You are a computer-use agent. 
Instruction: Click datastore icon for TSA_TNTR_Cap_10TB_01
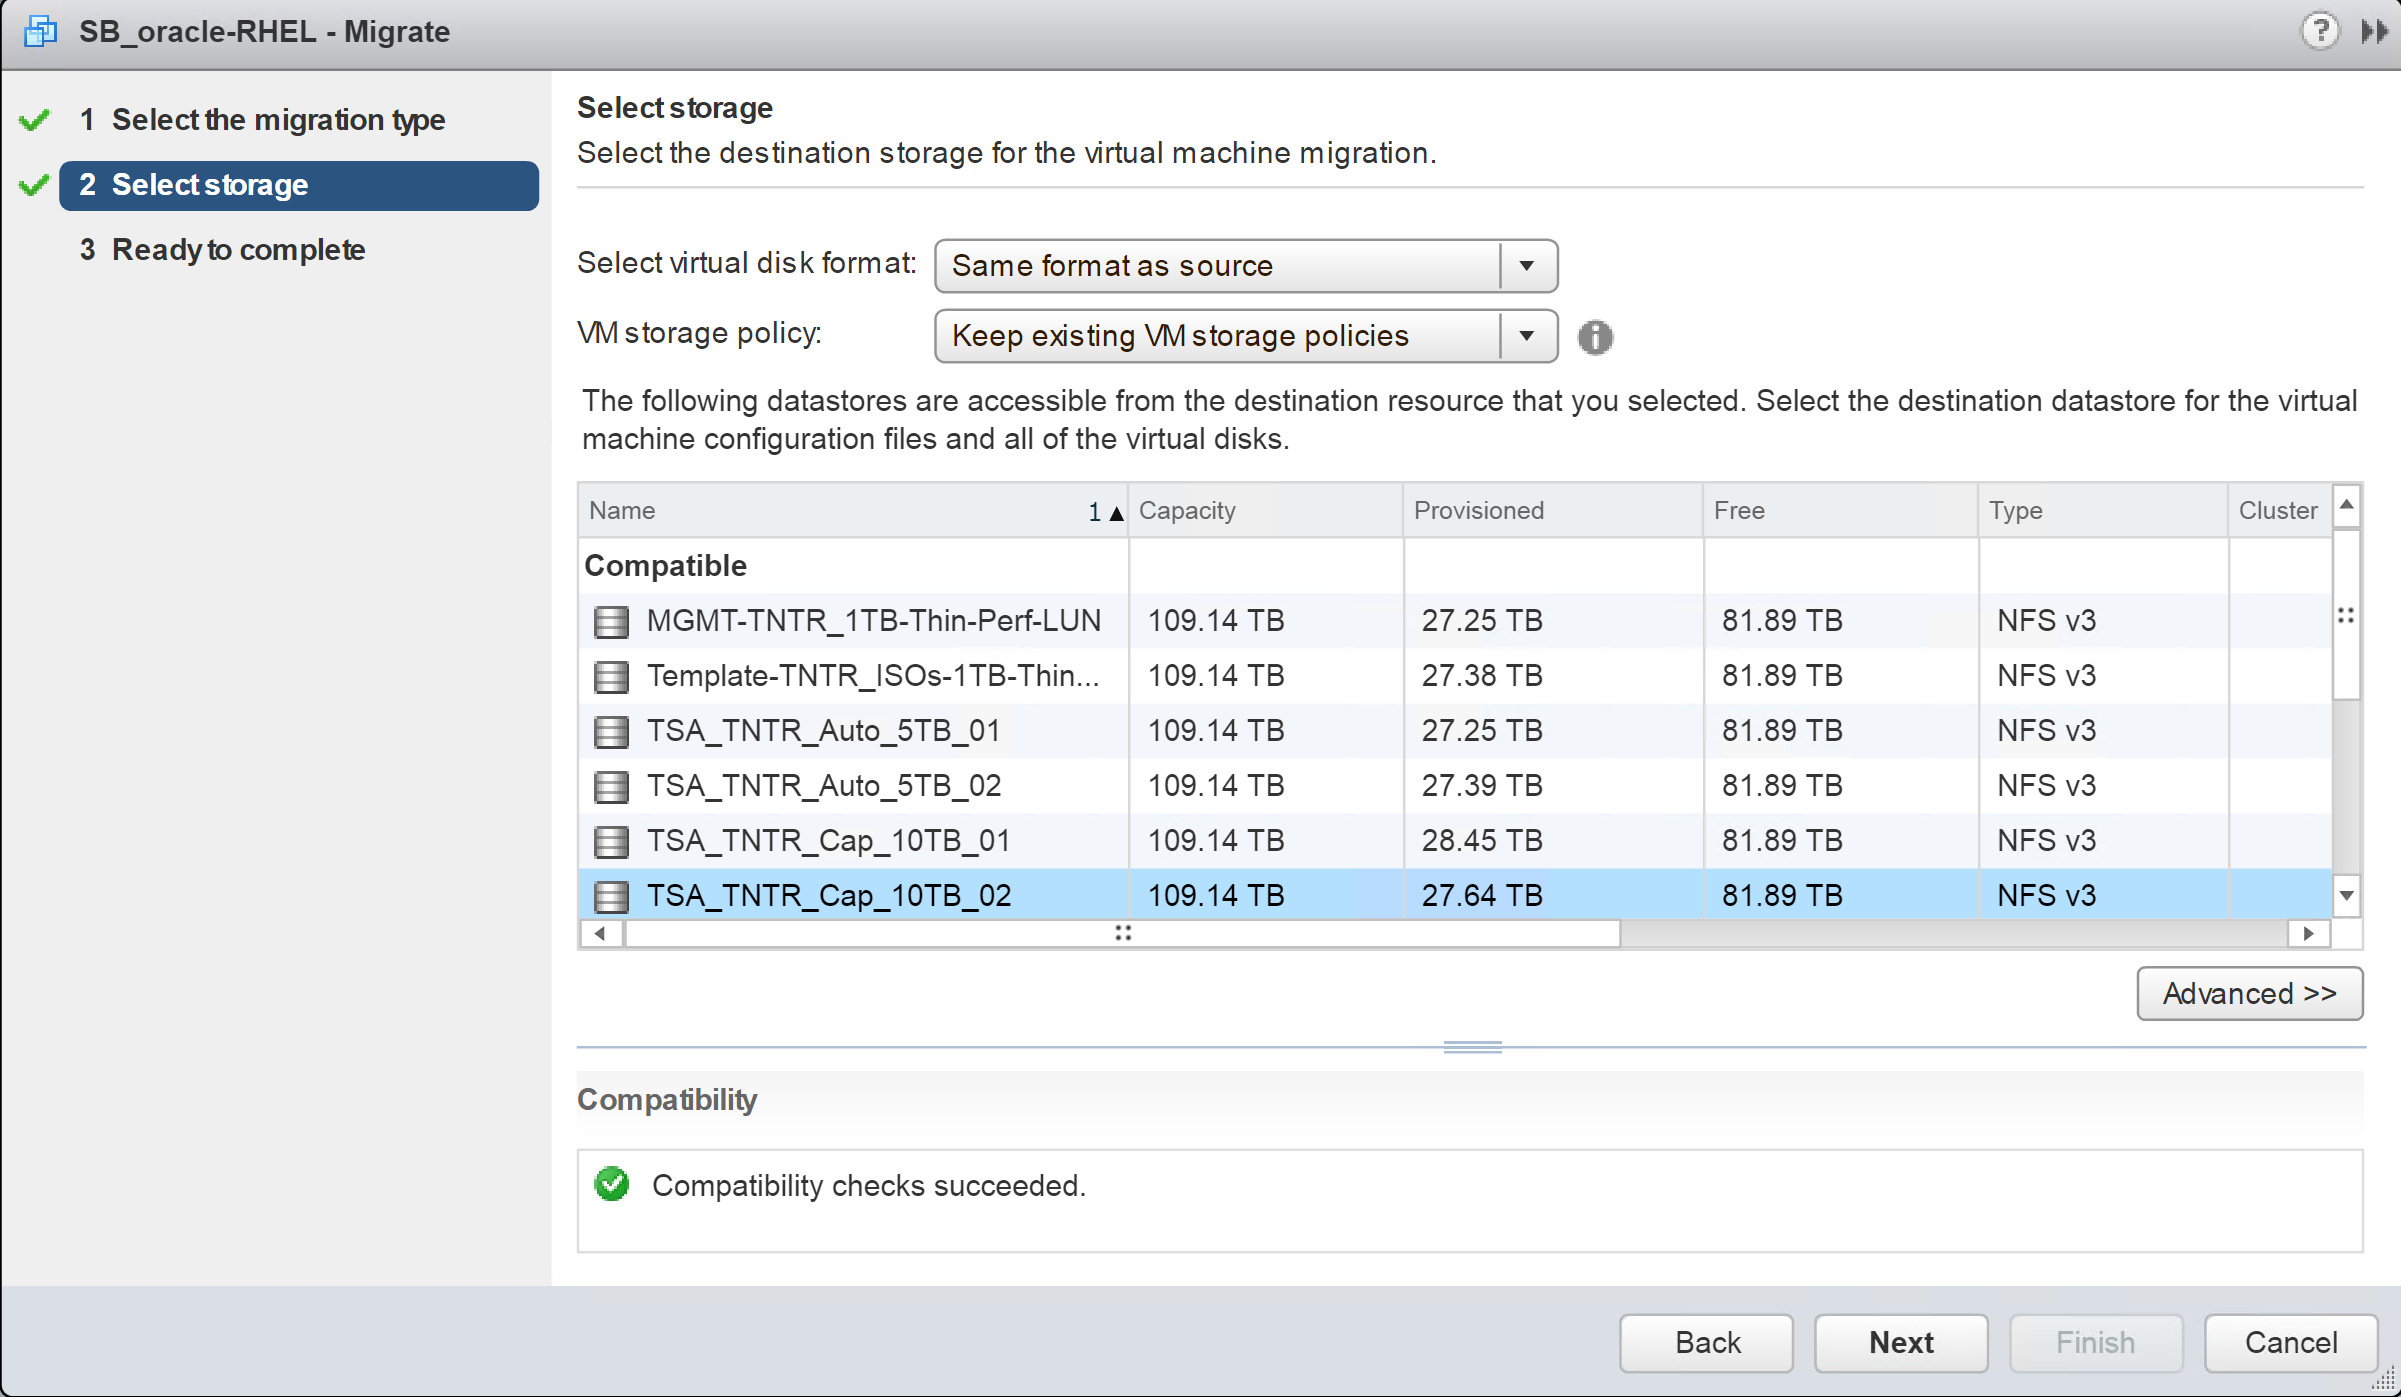611,841
